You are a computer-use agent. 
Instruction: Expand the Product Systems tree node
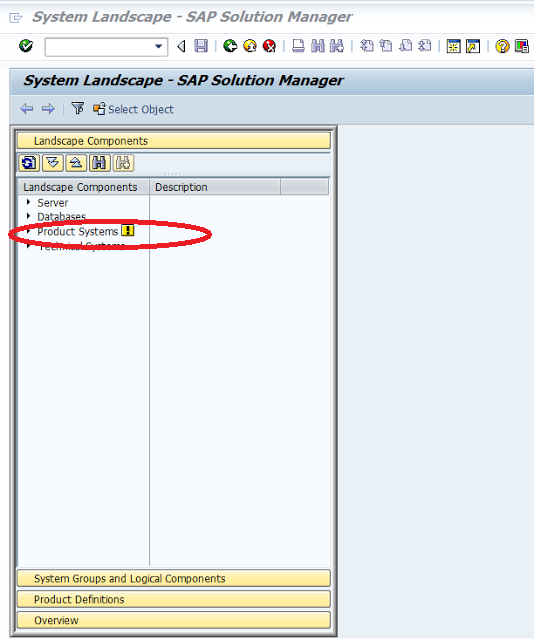tap(28, 231)
